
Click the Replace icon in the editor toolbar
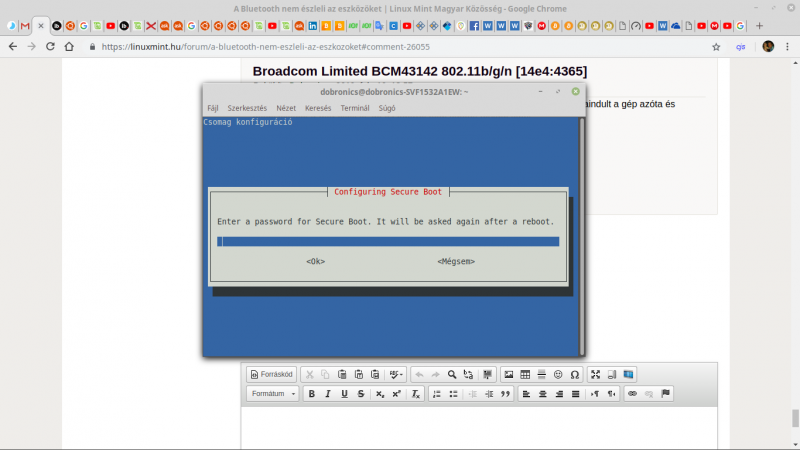[x=468, y=374]
